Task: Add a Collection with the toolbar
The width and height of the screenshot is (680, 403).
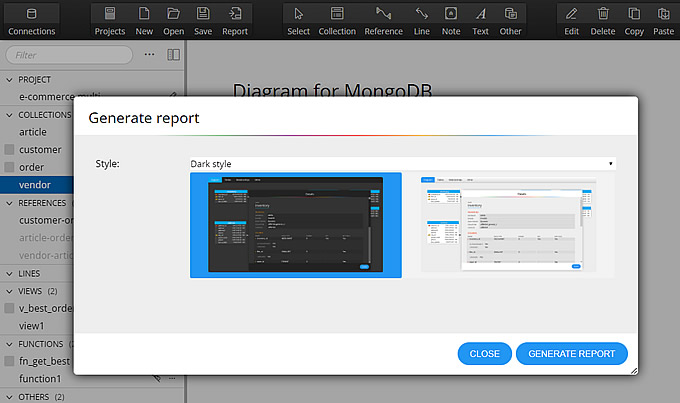Action: [x=337, y=20]
